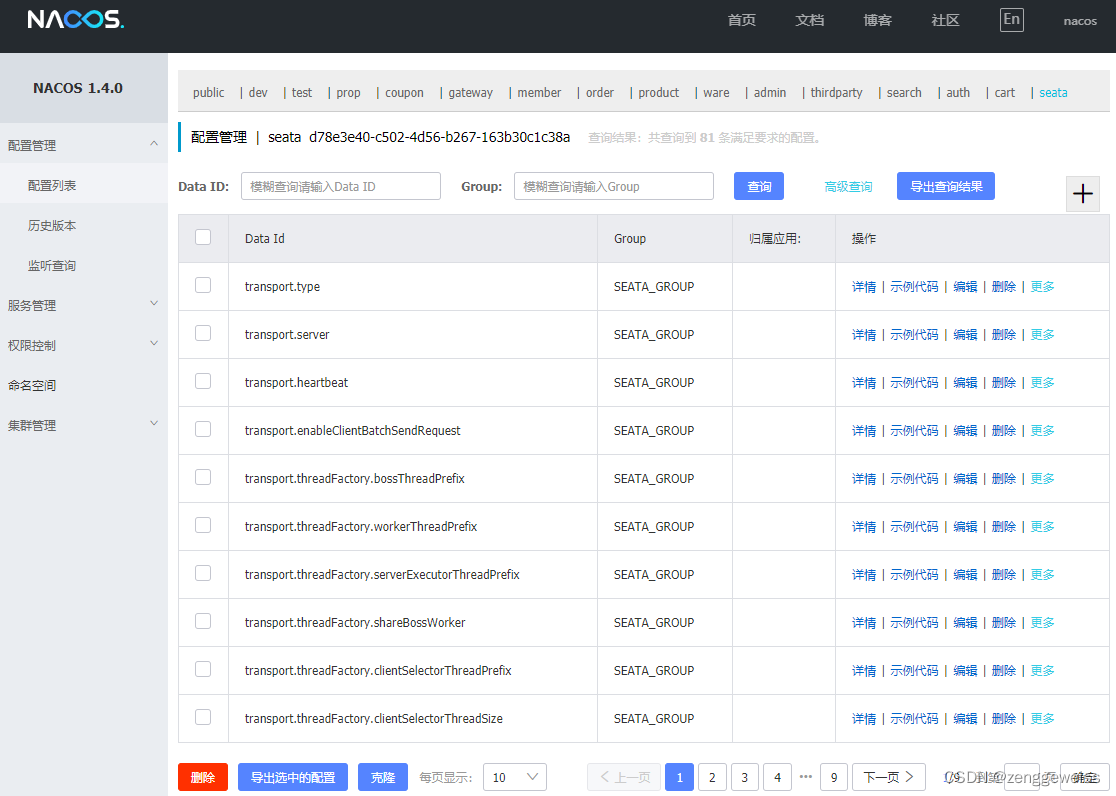Click the 克隆 button
Viewport: 1116px width, 796px height.
383,777
